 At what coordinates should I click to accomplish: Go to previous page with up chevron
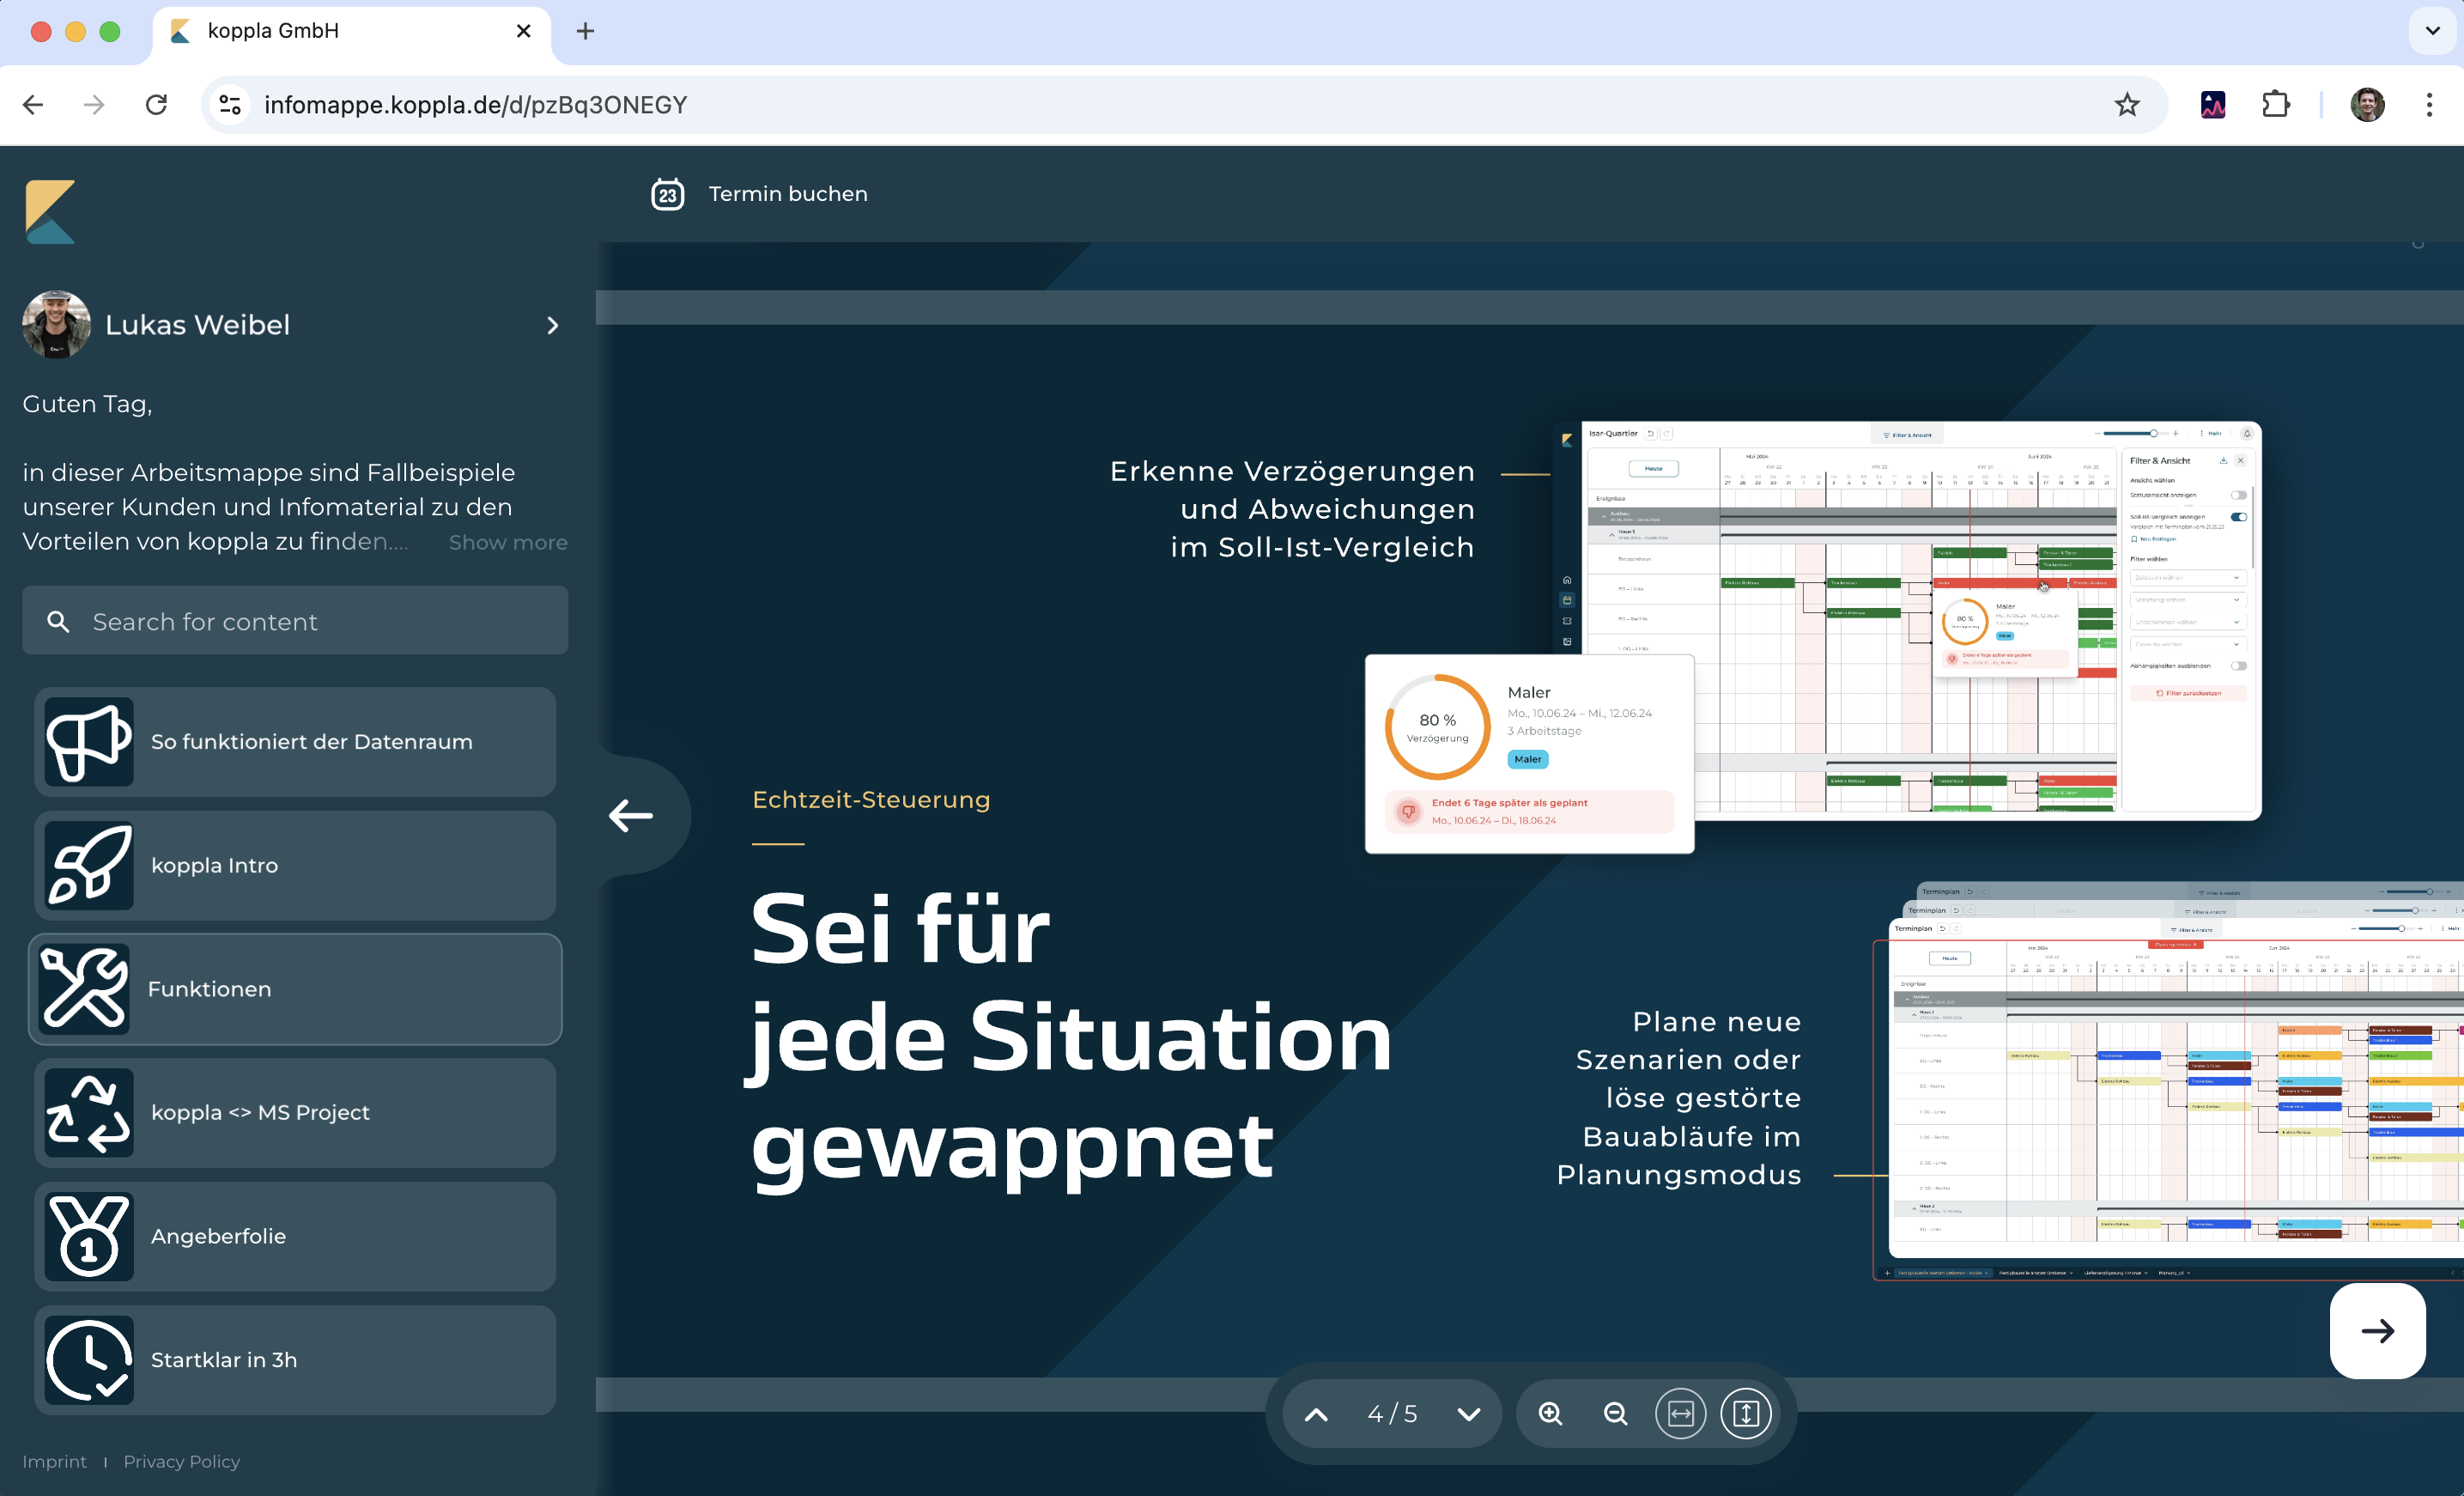(x=1316, y=1413)
